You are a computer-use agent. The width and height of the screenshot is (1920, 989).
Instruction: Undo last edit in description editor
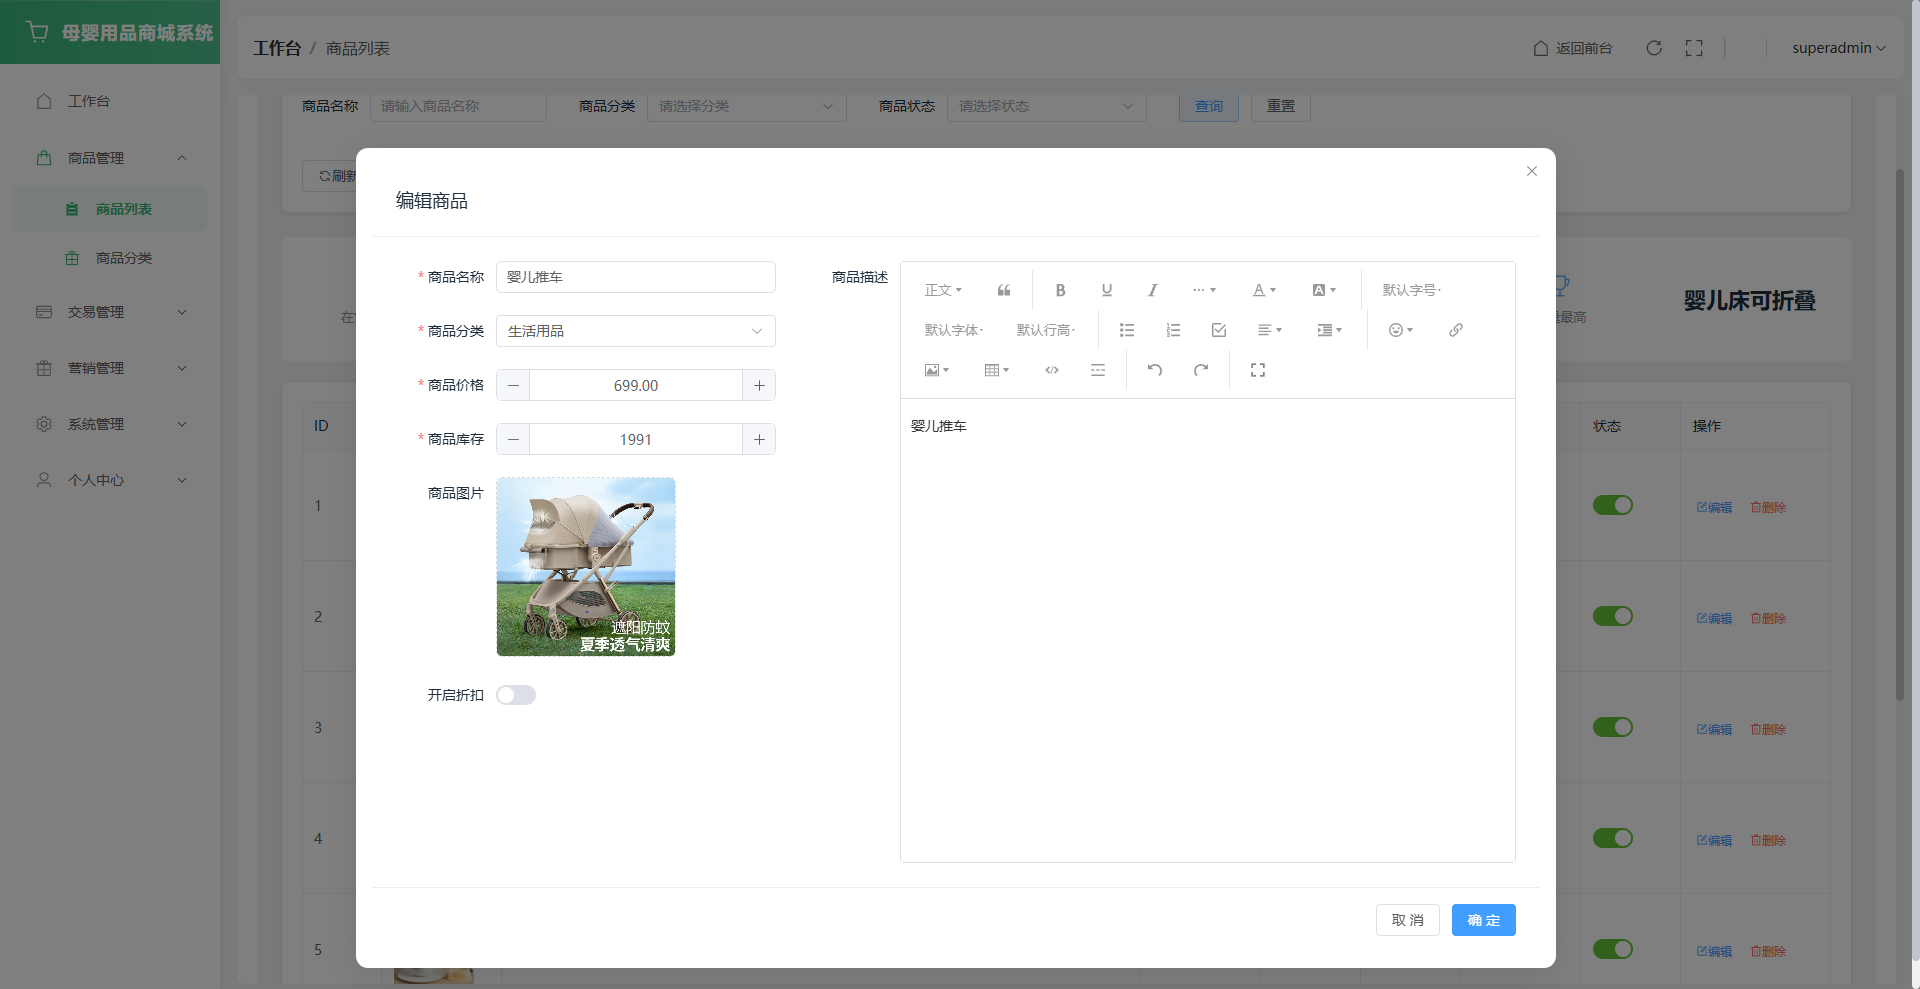(x=1155, y=370)
